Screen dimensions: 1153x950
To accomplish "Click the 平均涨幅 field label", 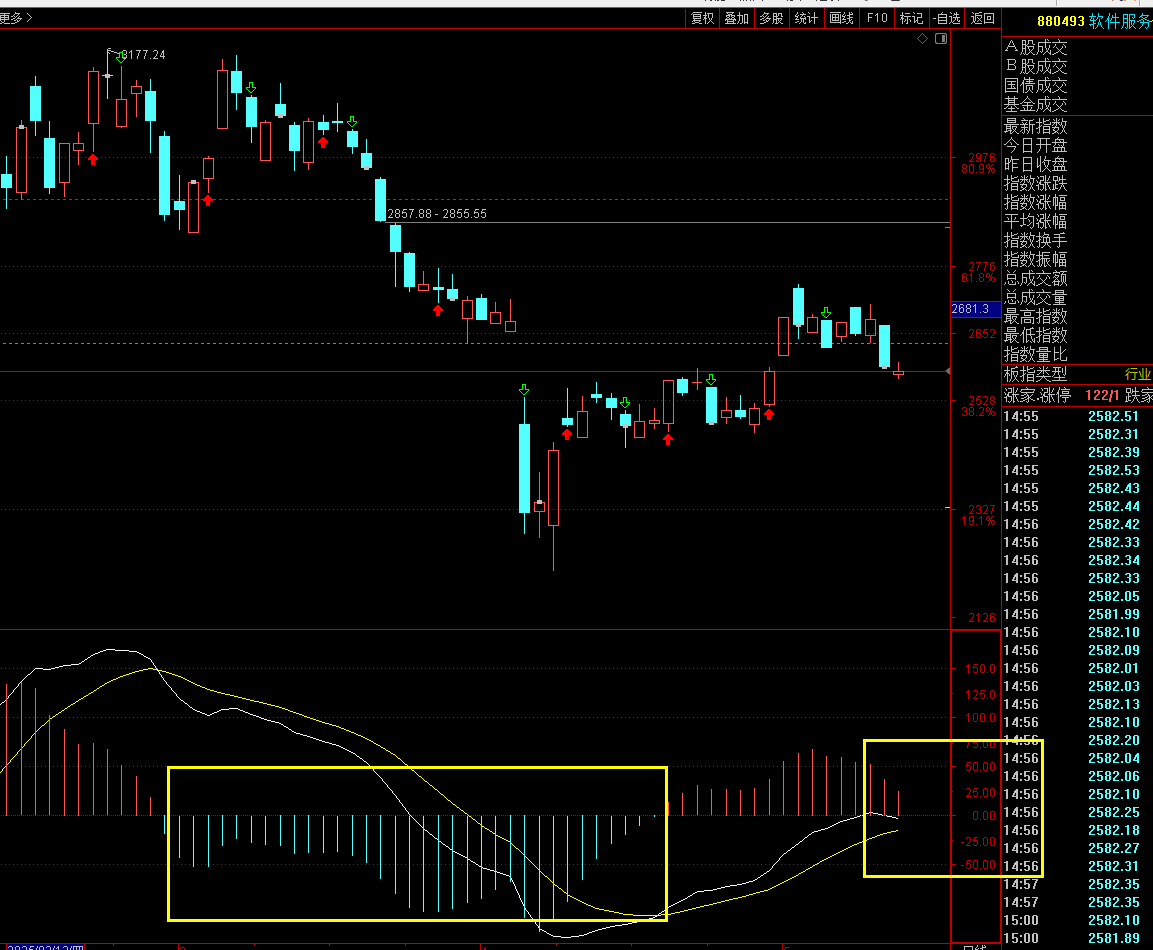I will point(1035,221).
